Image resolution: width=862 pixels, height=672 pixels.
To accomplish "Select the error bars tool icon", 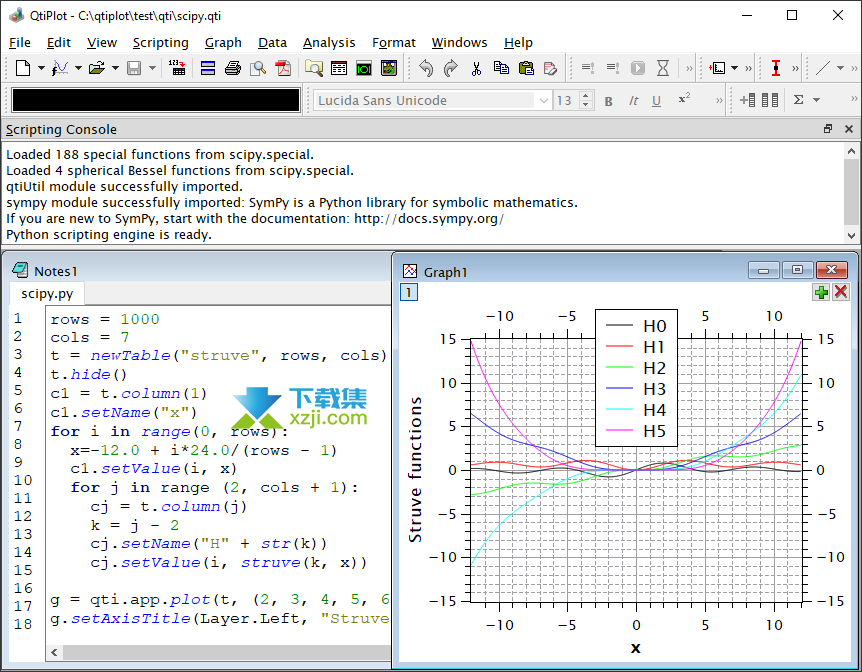I will click(x=776, y=68).
